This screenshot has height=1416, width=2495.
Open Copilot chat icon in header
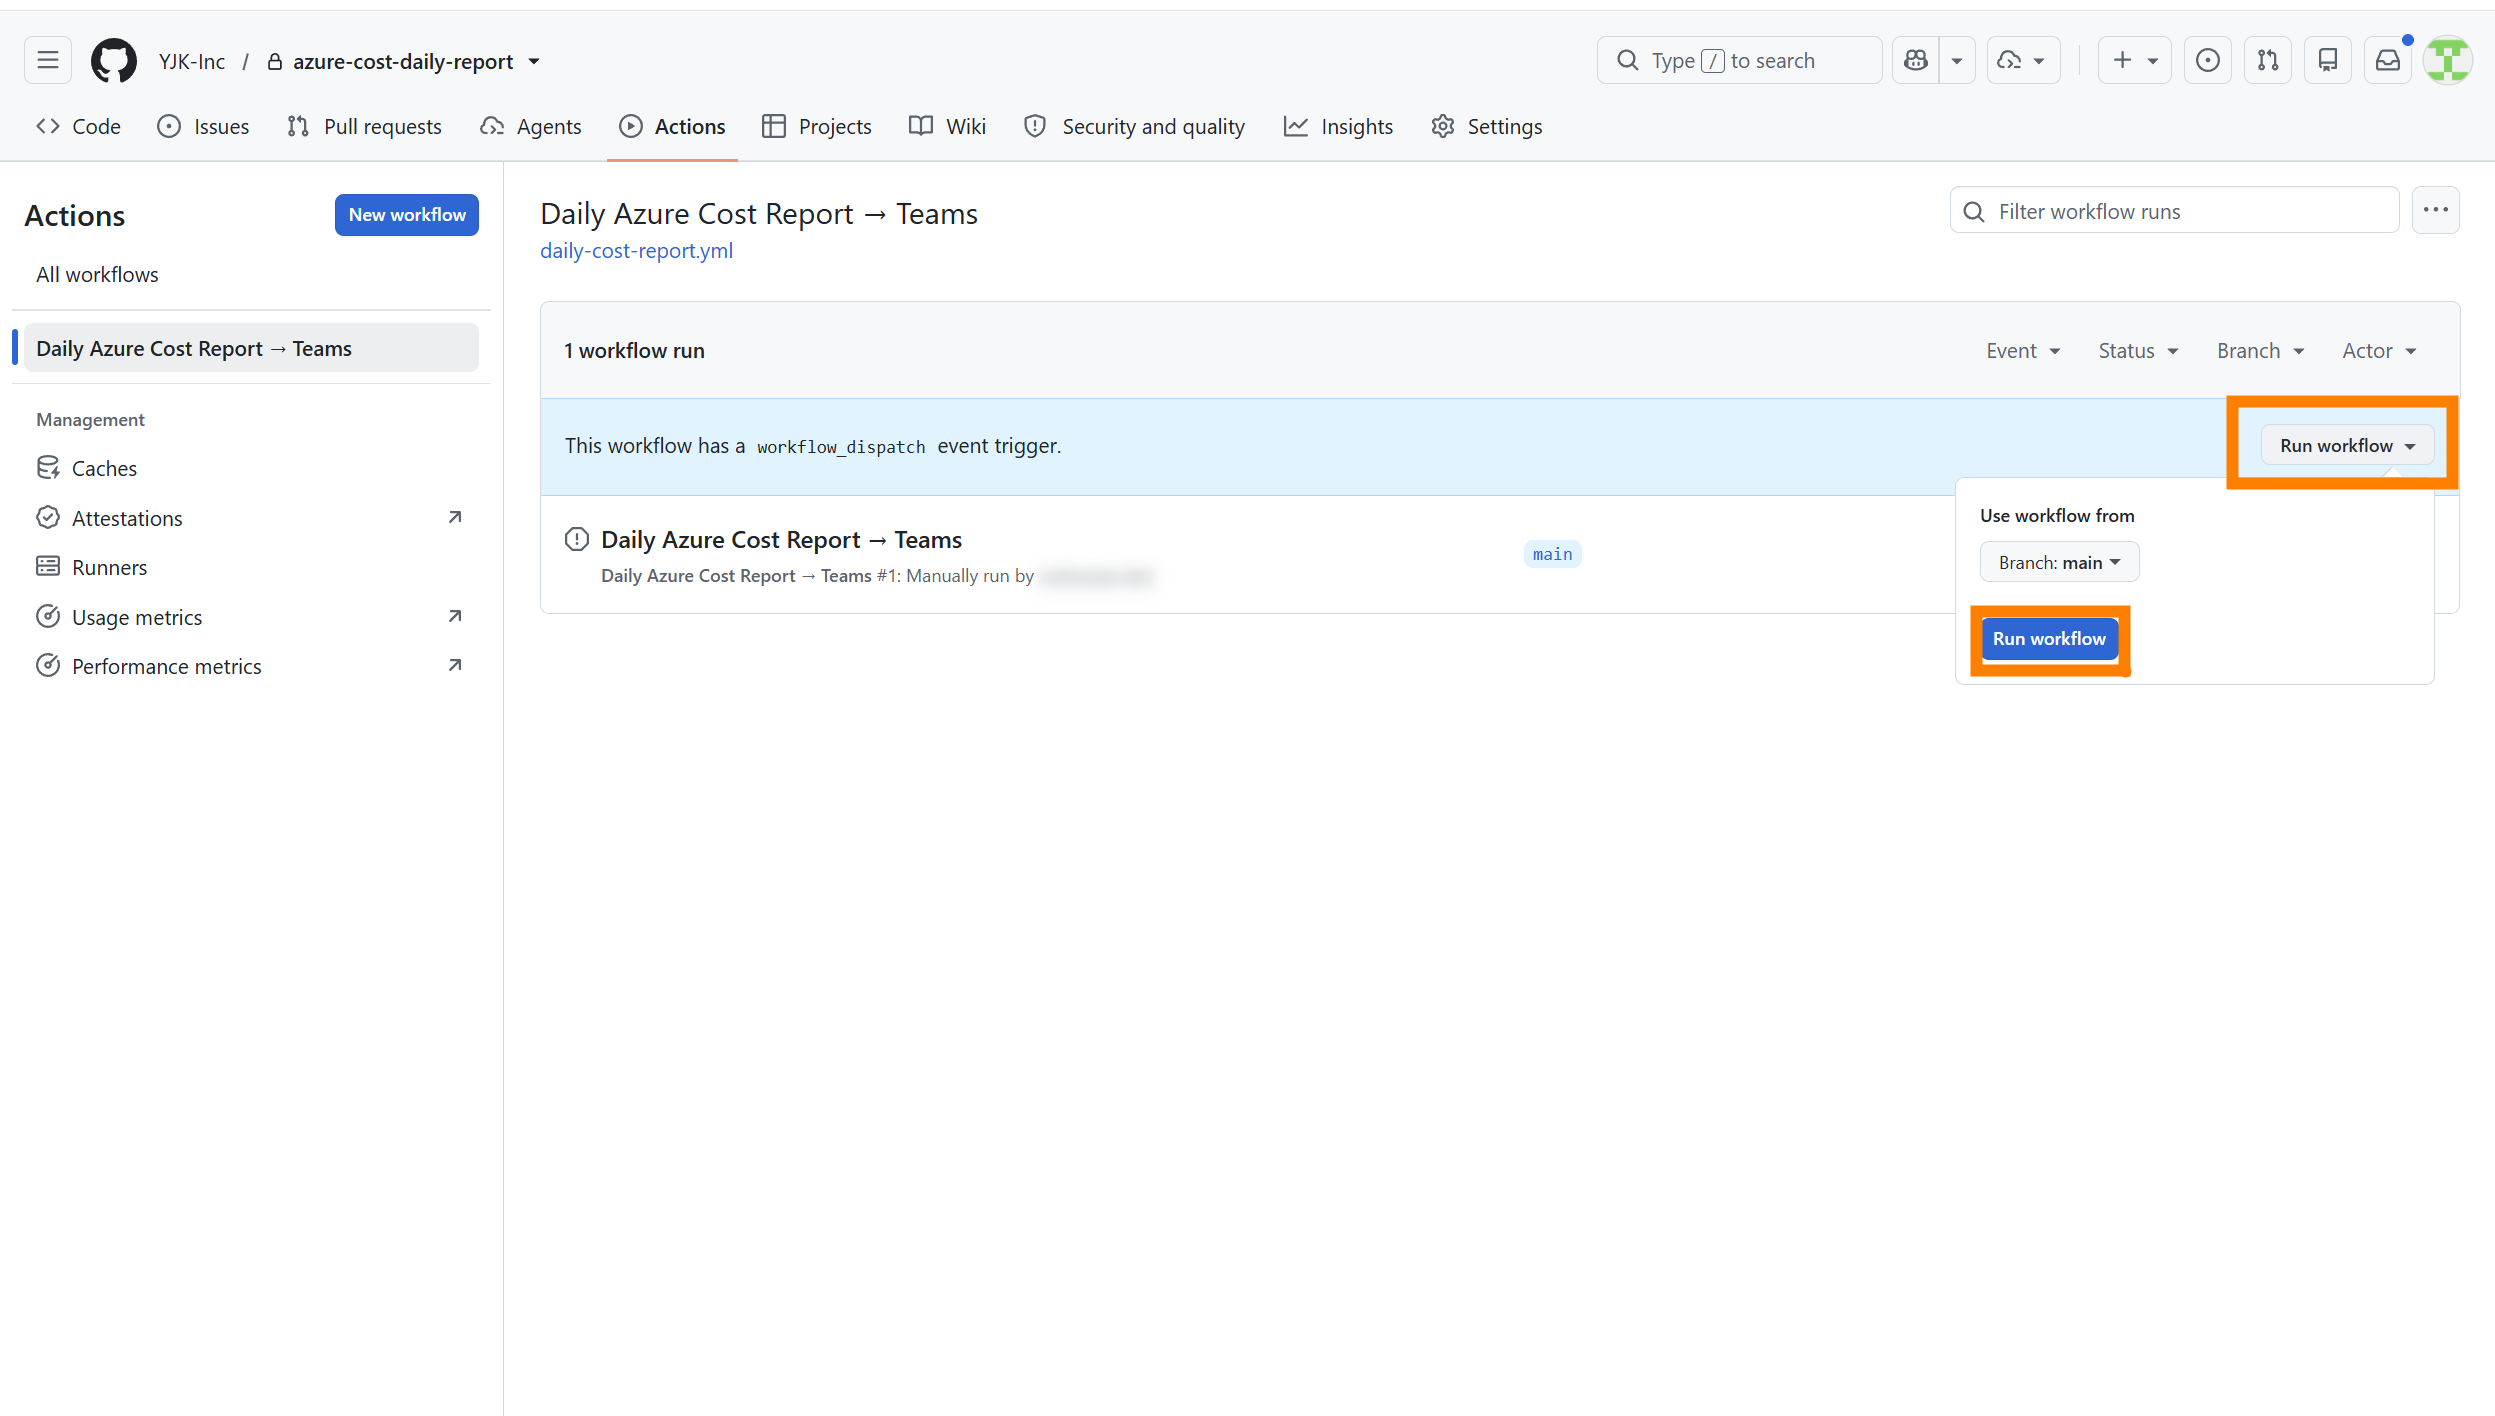point(1915,61)
